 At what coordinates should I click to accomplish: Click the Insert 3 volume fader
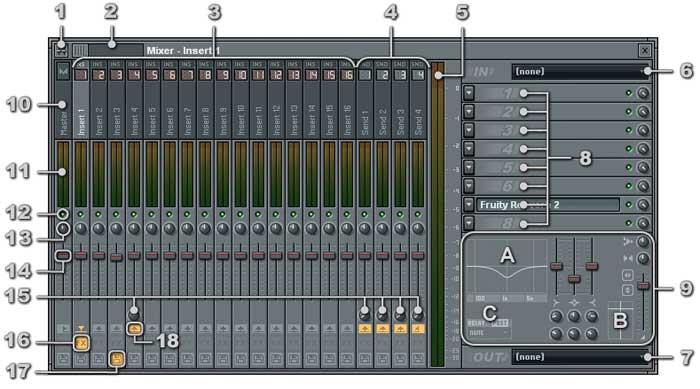(117, 257)
